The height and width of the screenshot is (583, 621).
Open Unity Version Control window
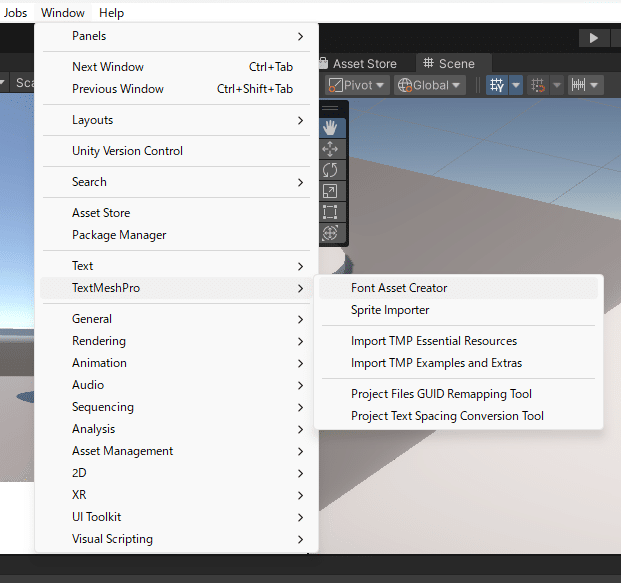[176, 151]
